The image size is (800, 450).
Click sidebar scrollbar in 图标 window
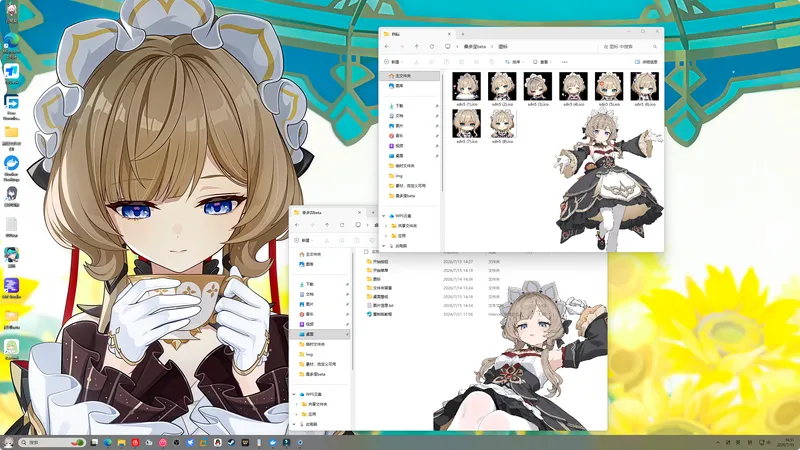point(442,133)
